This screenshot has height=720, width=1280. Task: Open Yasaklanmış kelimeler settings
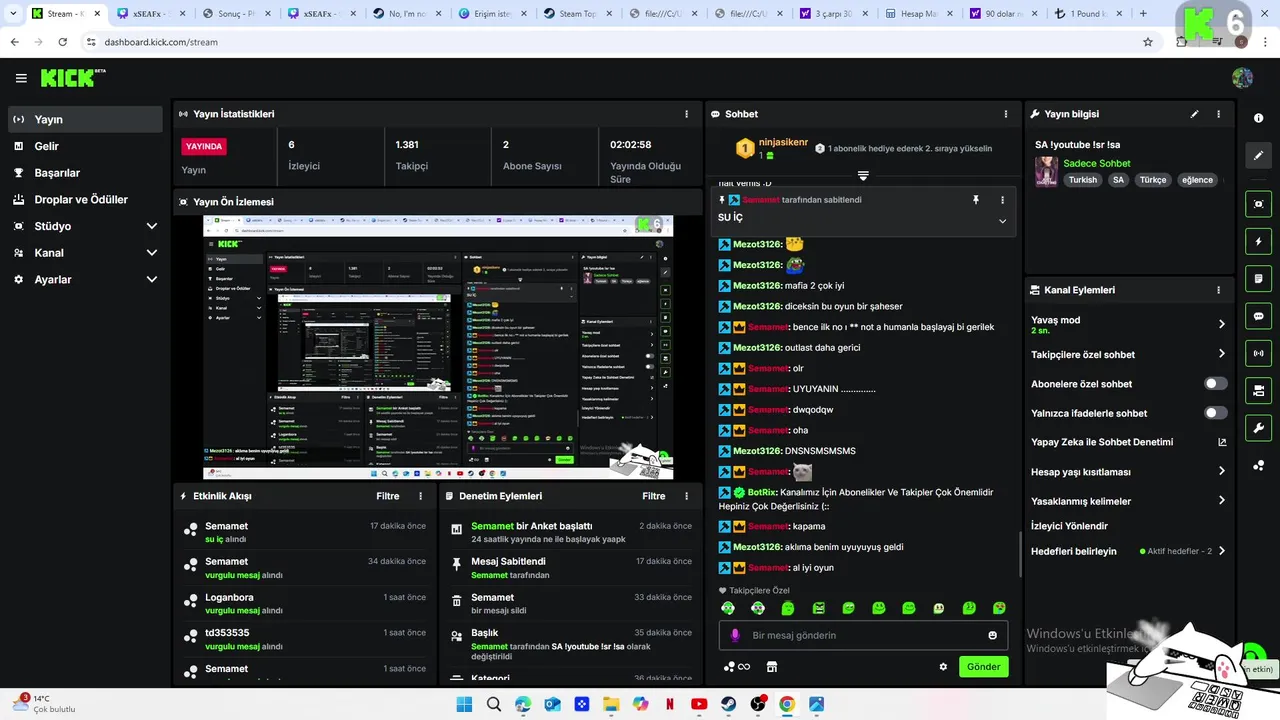[x=1128, y=501]
